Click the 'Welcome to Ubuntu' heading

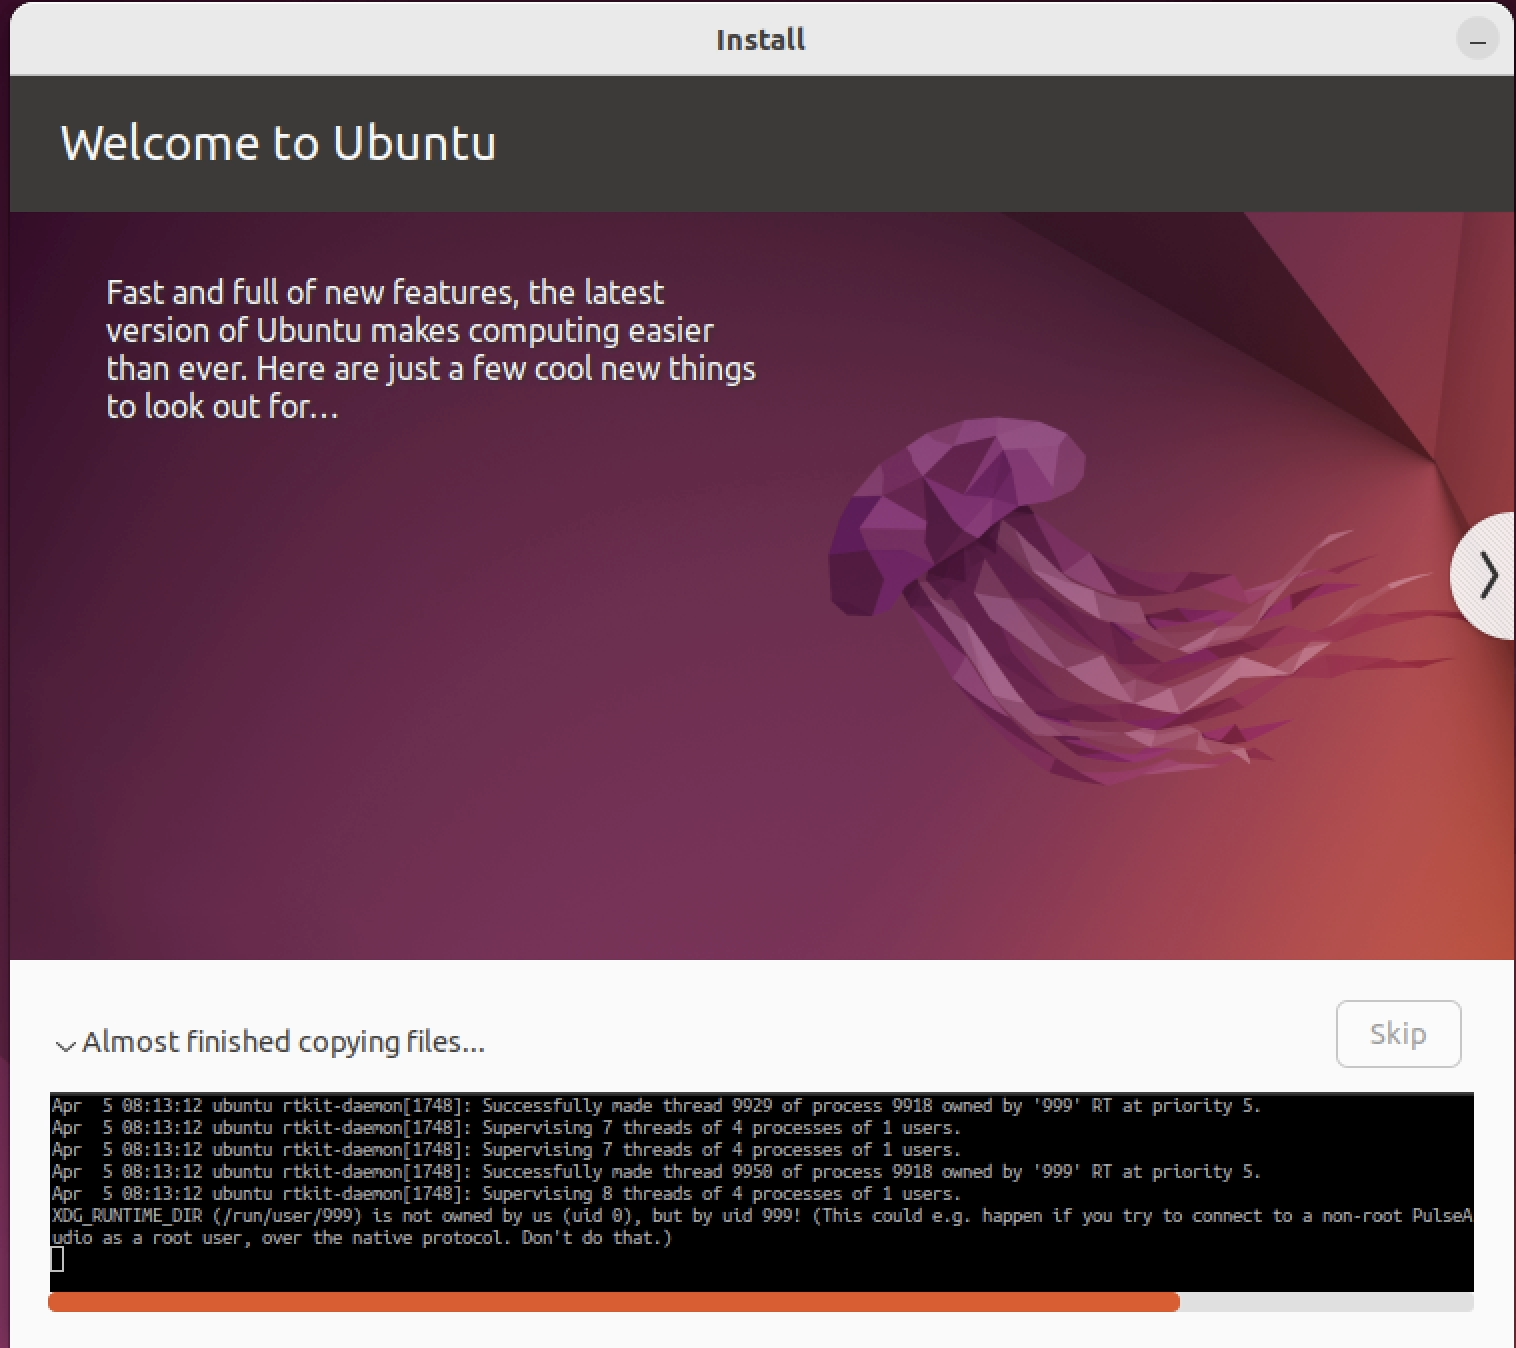(x=278, y=143)
